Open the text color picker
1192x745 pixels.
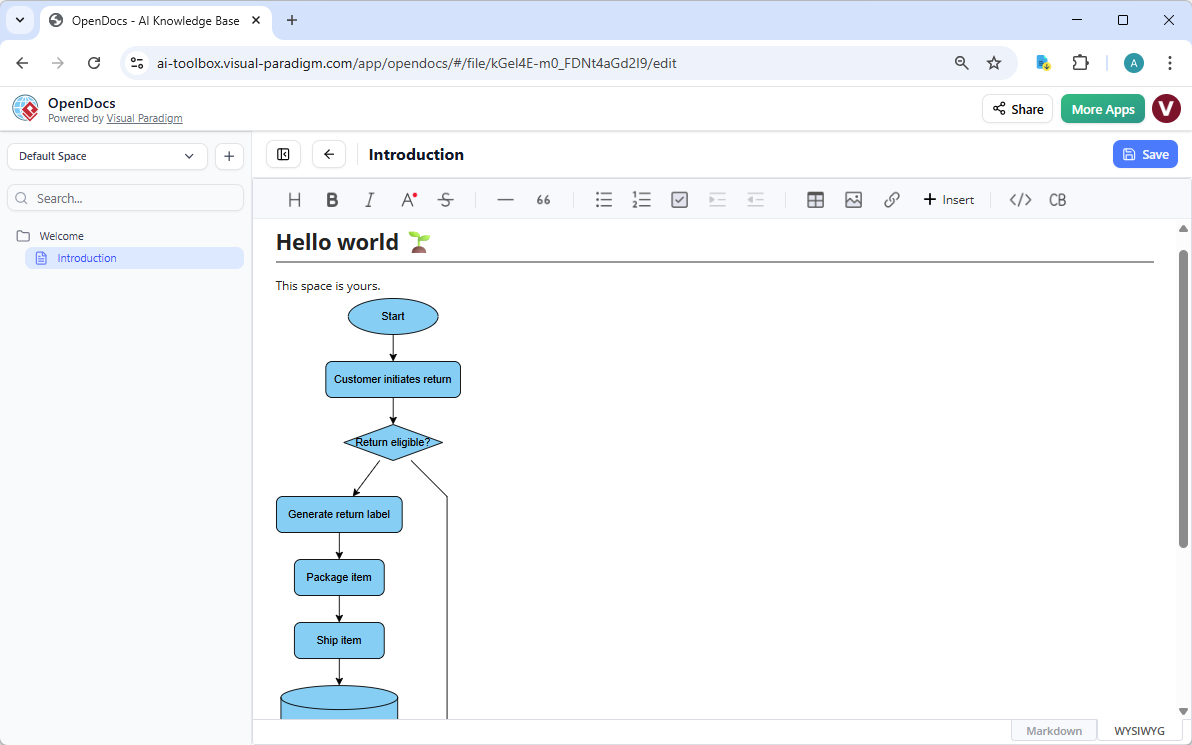point(407,199)
